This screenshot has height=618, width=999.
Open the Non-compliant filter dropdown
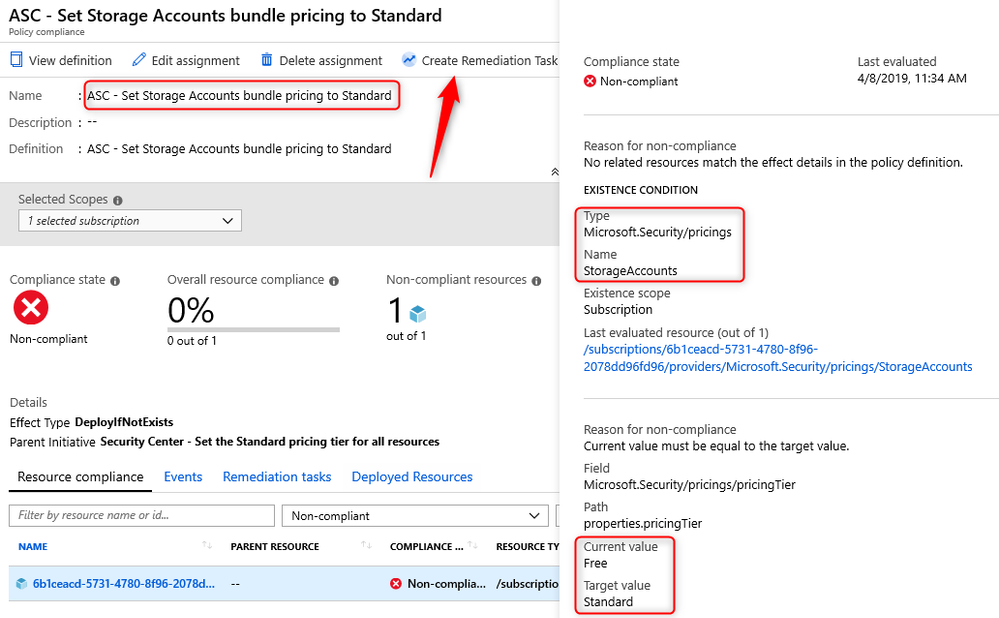(415, 515)
